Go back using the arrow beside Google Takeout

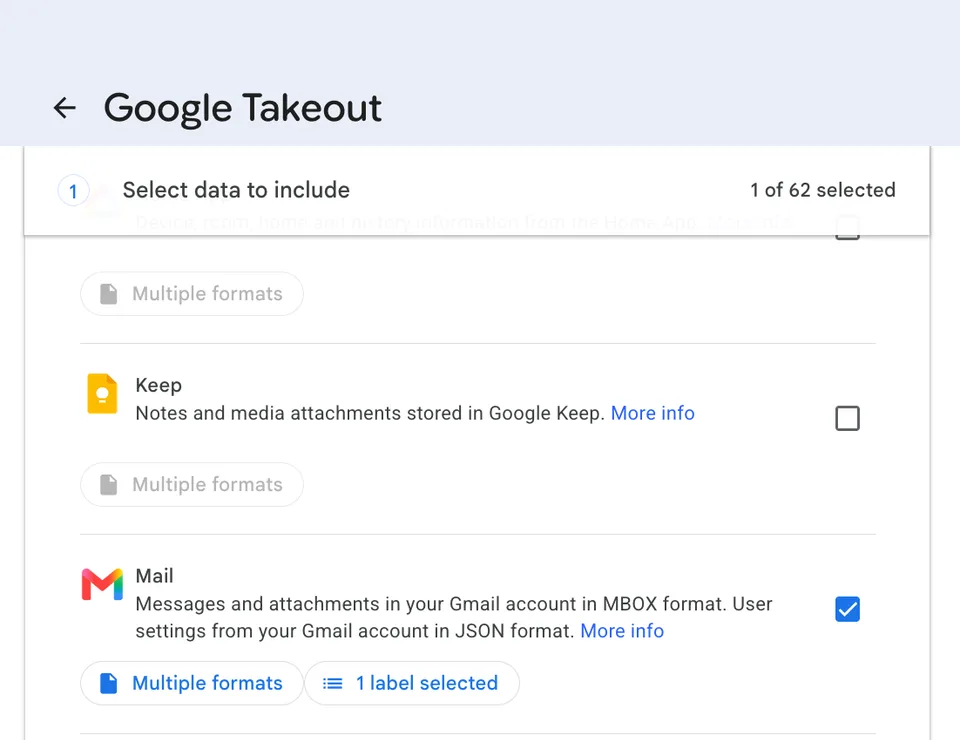pos(64,108)
